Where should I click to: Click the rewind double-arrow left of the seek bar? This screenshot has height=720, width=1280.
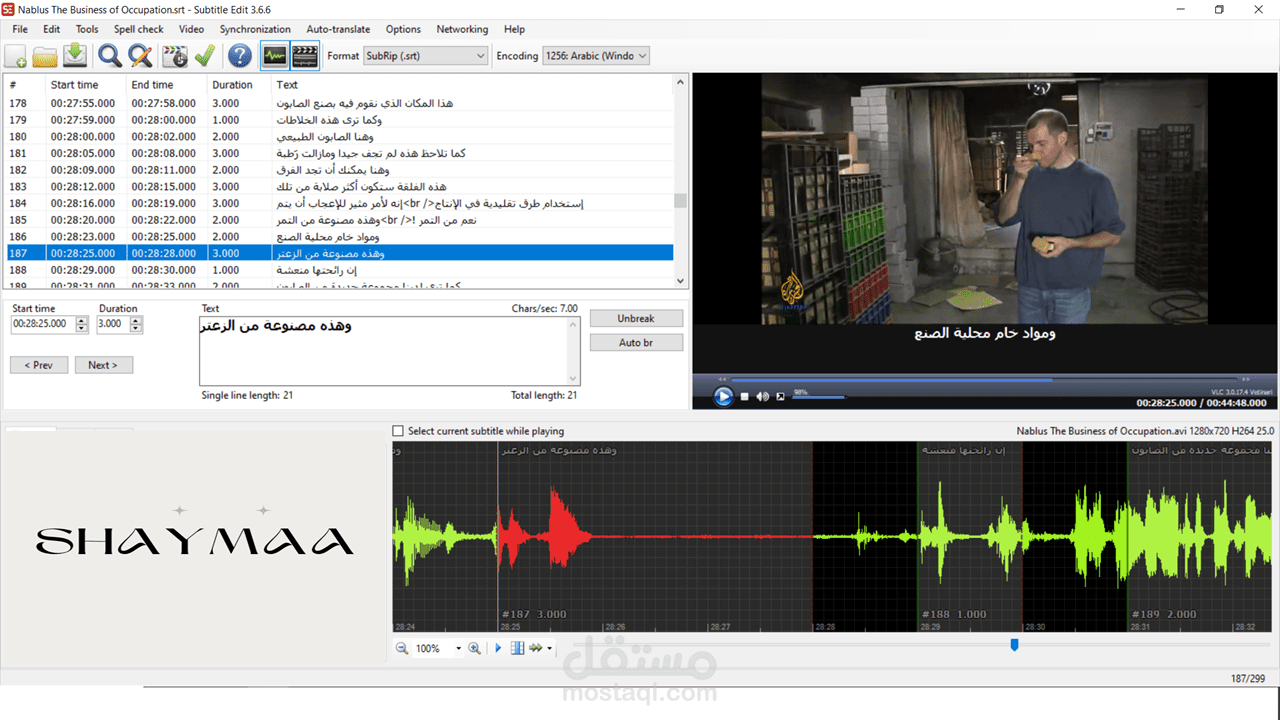coord(721,380)
